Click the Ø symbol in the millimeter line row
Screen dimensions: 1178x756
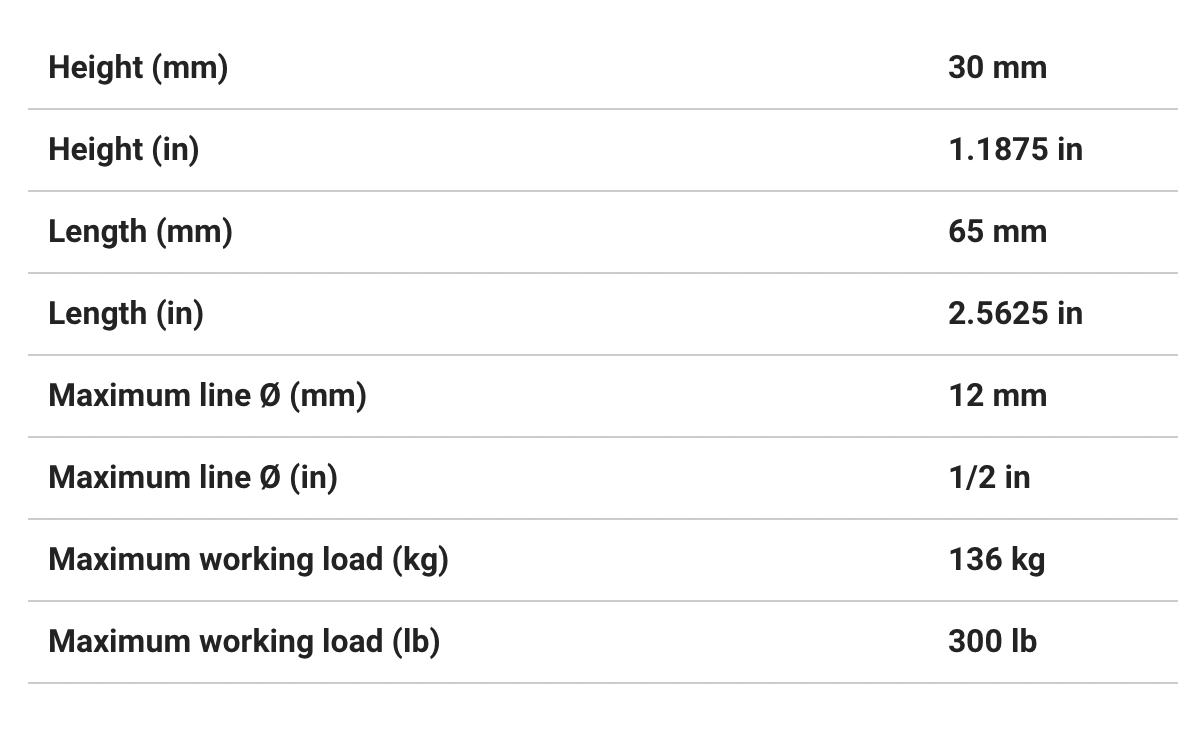[269, 396]
